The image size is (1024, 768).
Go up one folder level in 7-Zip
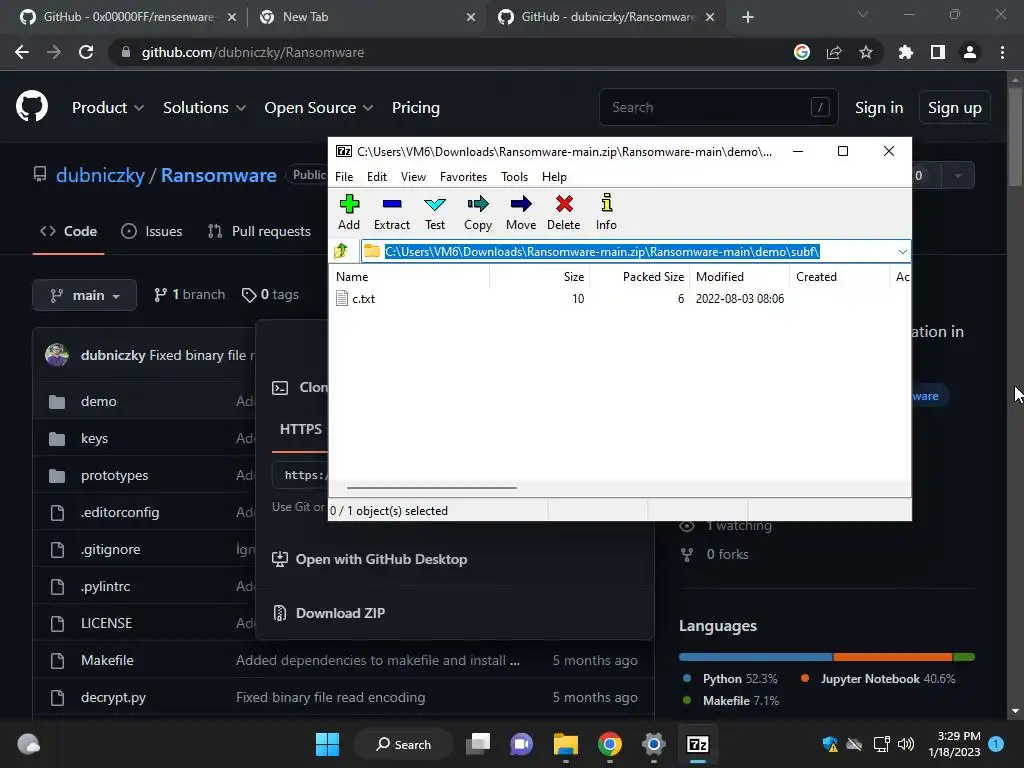341,251
